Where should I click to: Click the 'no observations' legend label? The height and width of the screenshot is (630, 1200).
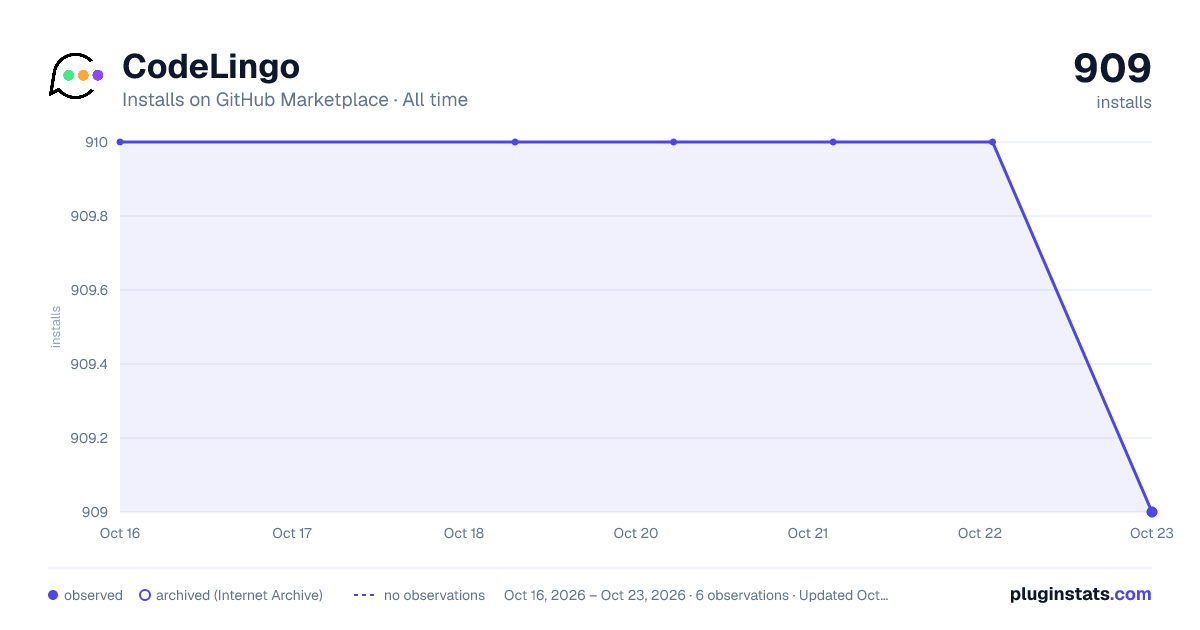434,595
